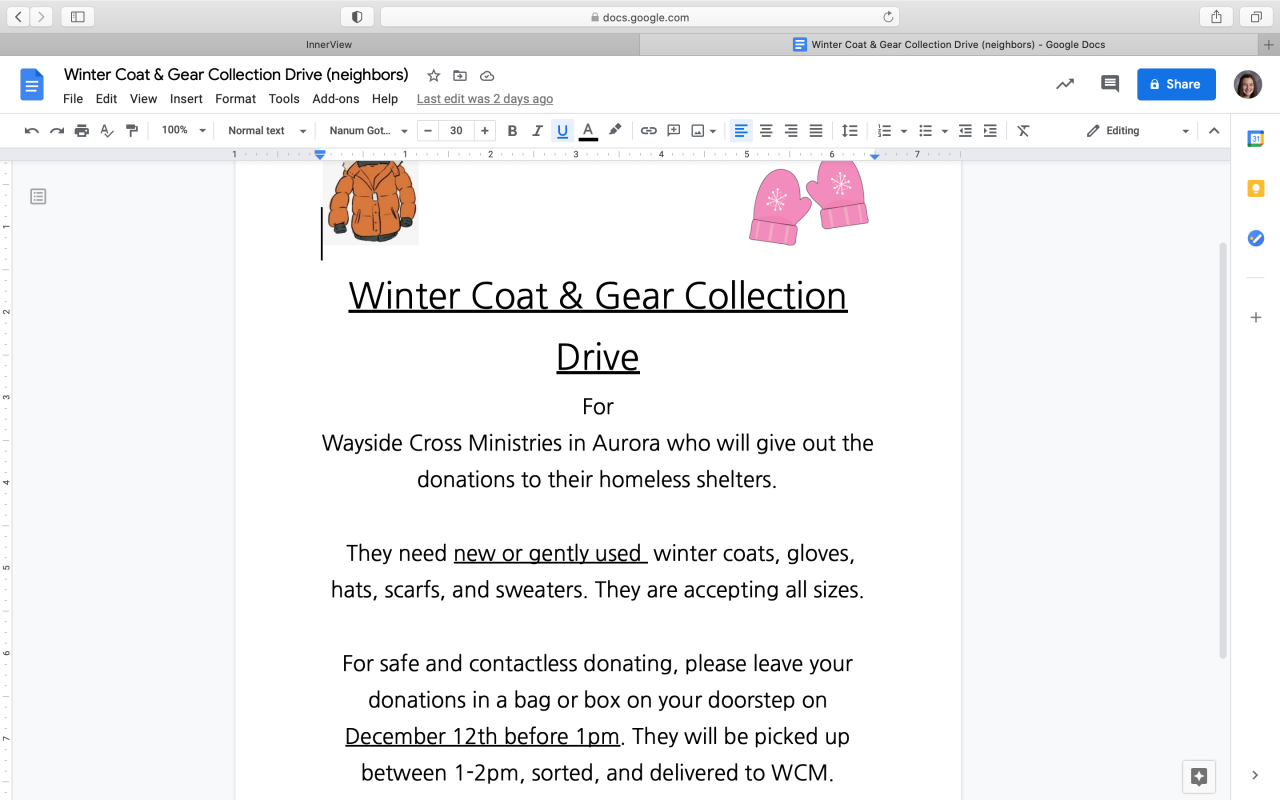Open the Format menu
The width and height of the screenshot is (1280, 800).
click(236, 99)
